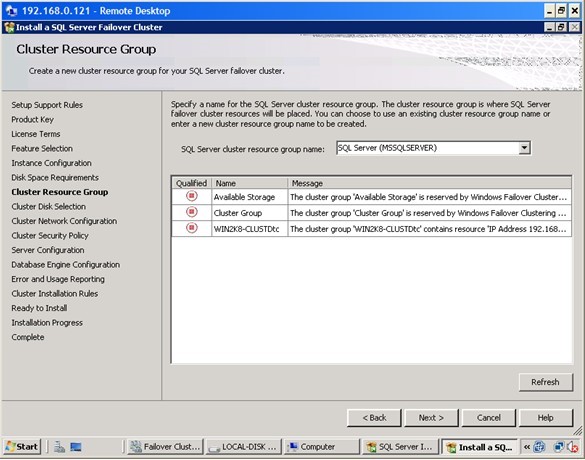Select Product Key step in sidebar
585x460 pixels.
tap(32, 119)
